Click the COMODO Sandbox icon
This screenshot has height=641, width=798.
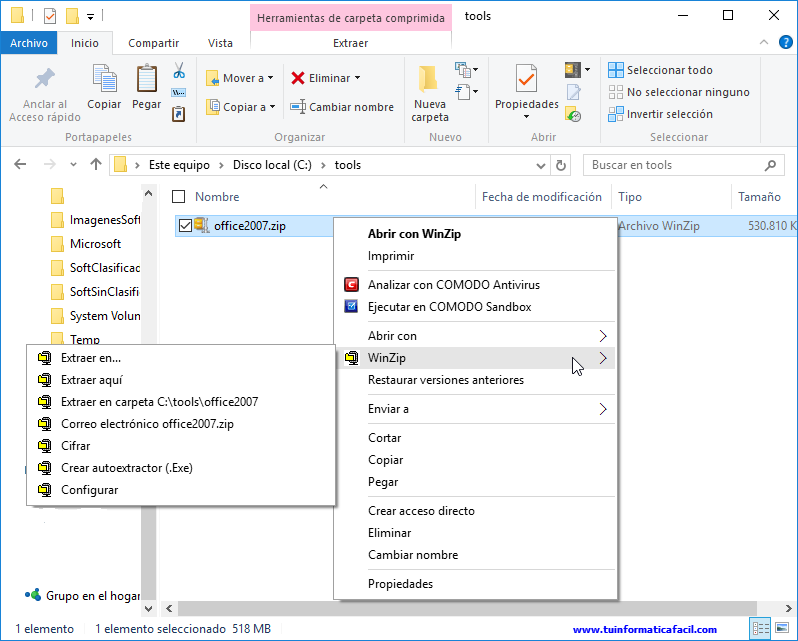(x=351, y=306)
